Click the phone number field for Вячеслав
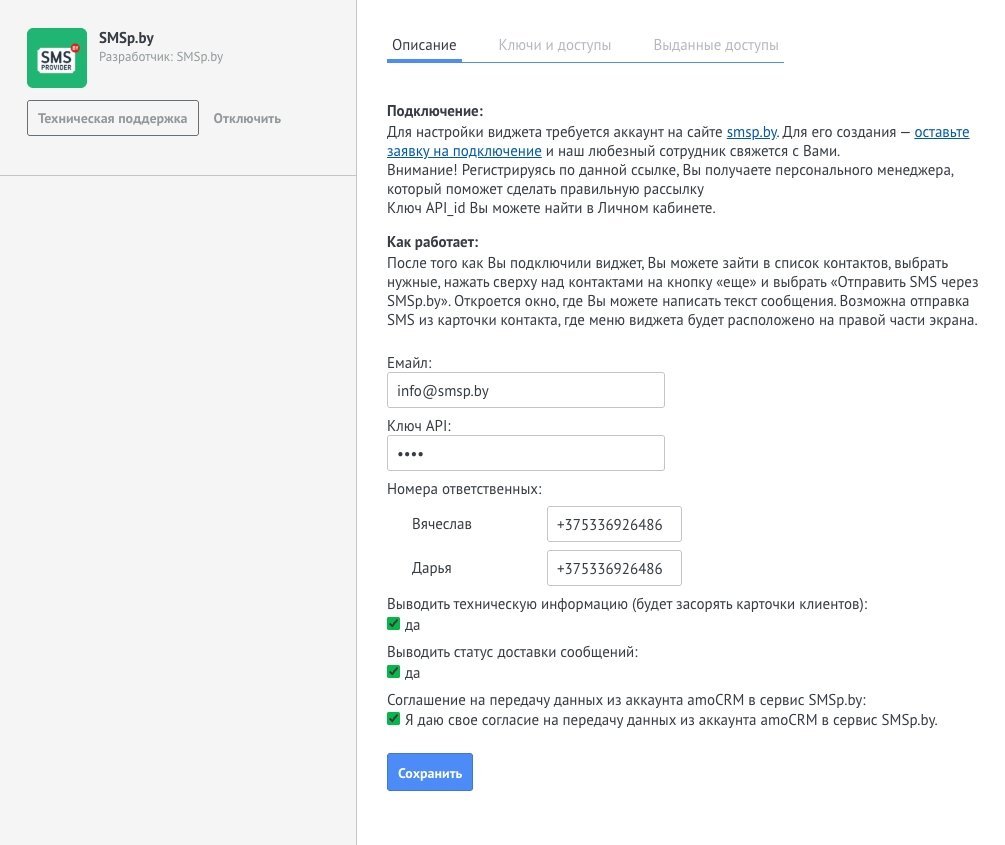 coord(614,523)
